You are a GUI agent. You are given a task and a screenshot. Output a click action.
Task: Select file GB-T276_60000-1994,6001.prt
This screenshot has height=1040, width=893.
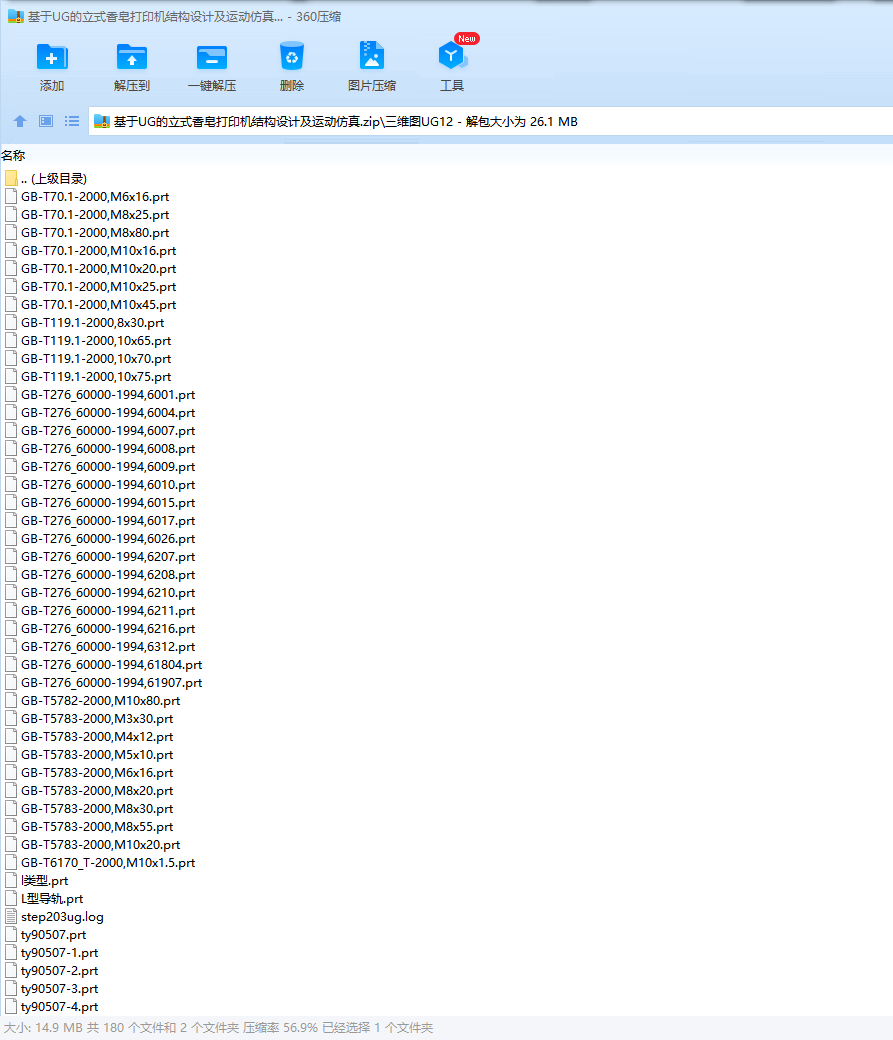[108, 395]
